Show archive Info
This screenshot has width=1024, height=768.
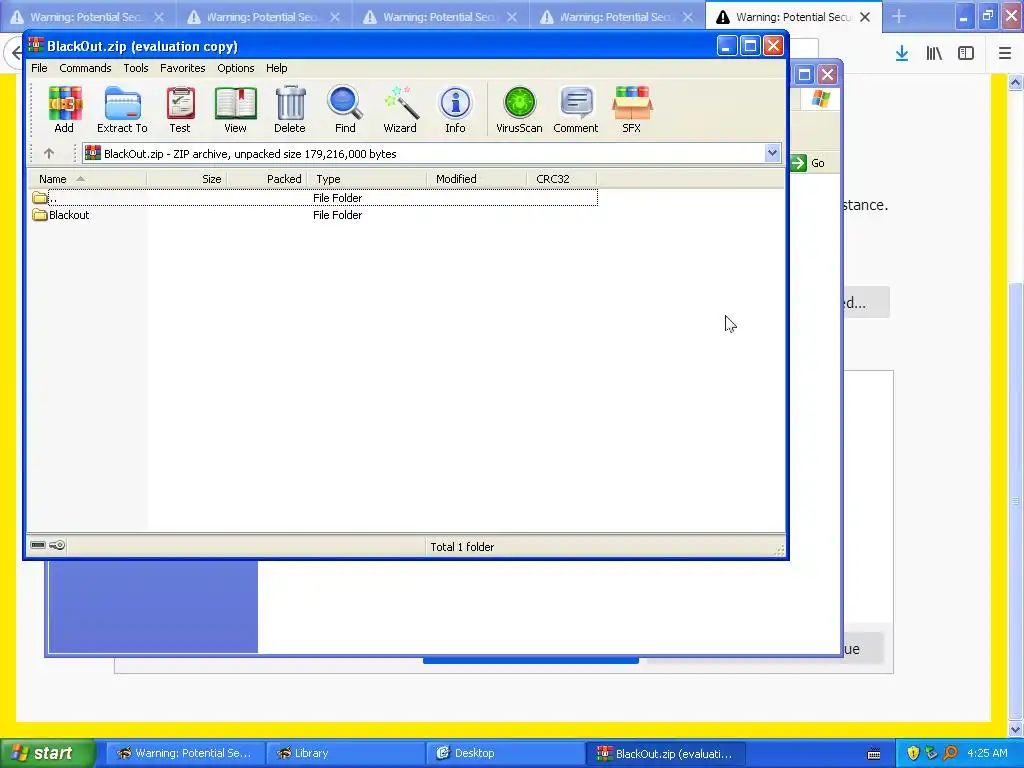point(455,109)
